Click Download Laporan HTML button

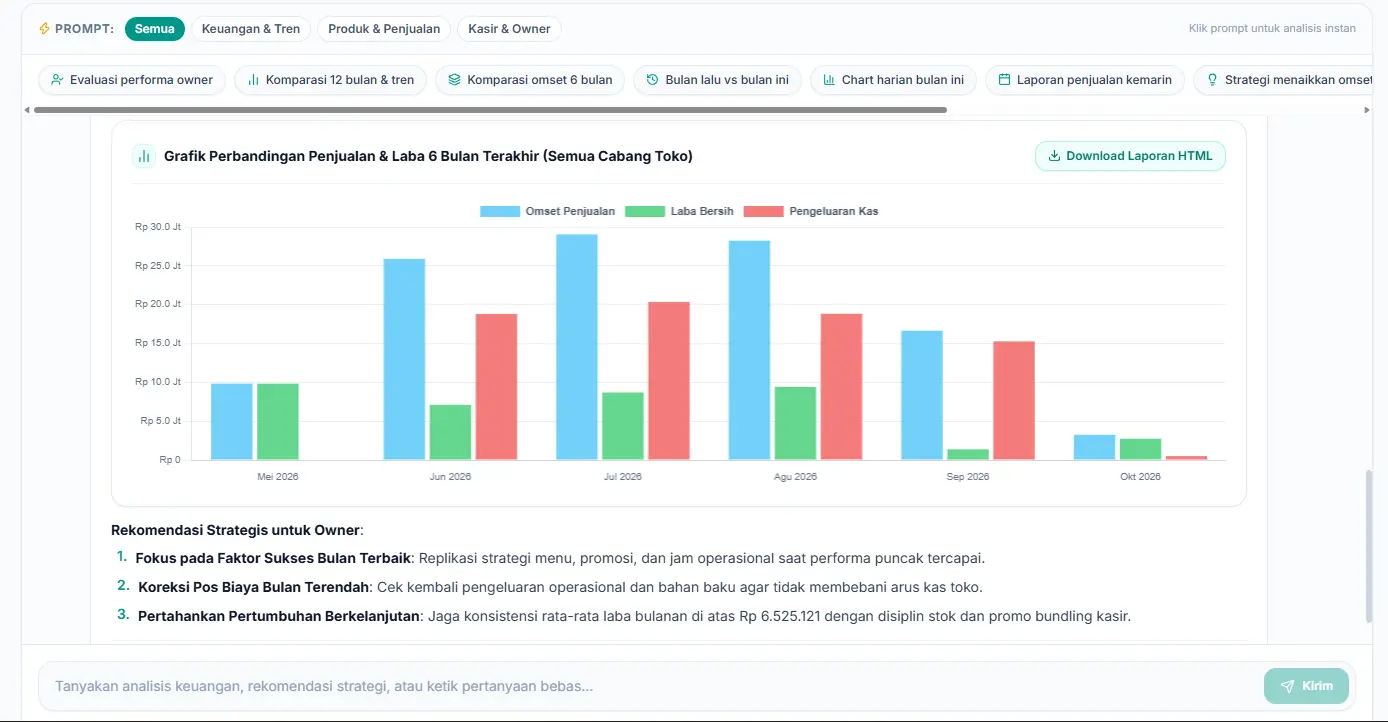click(1130, 156)
